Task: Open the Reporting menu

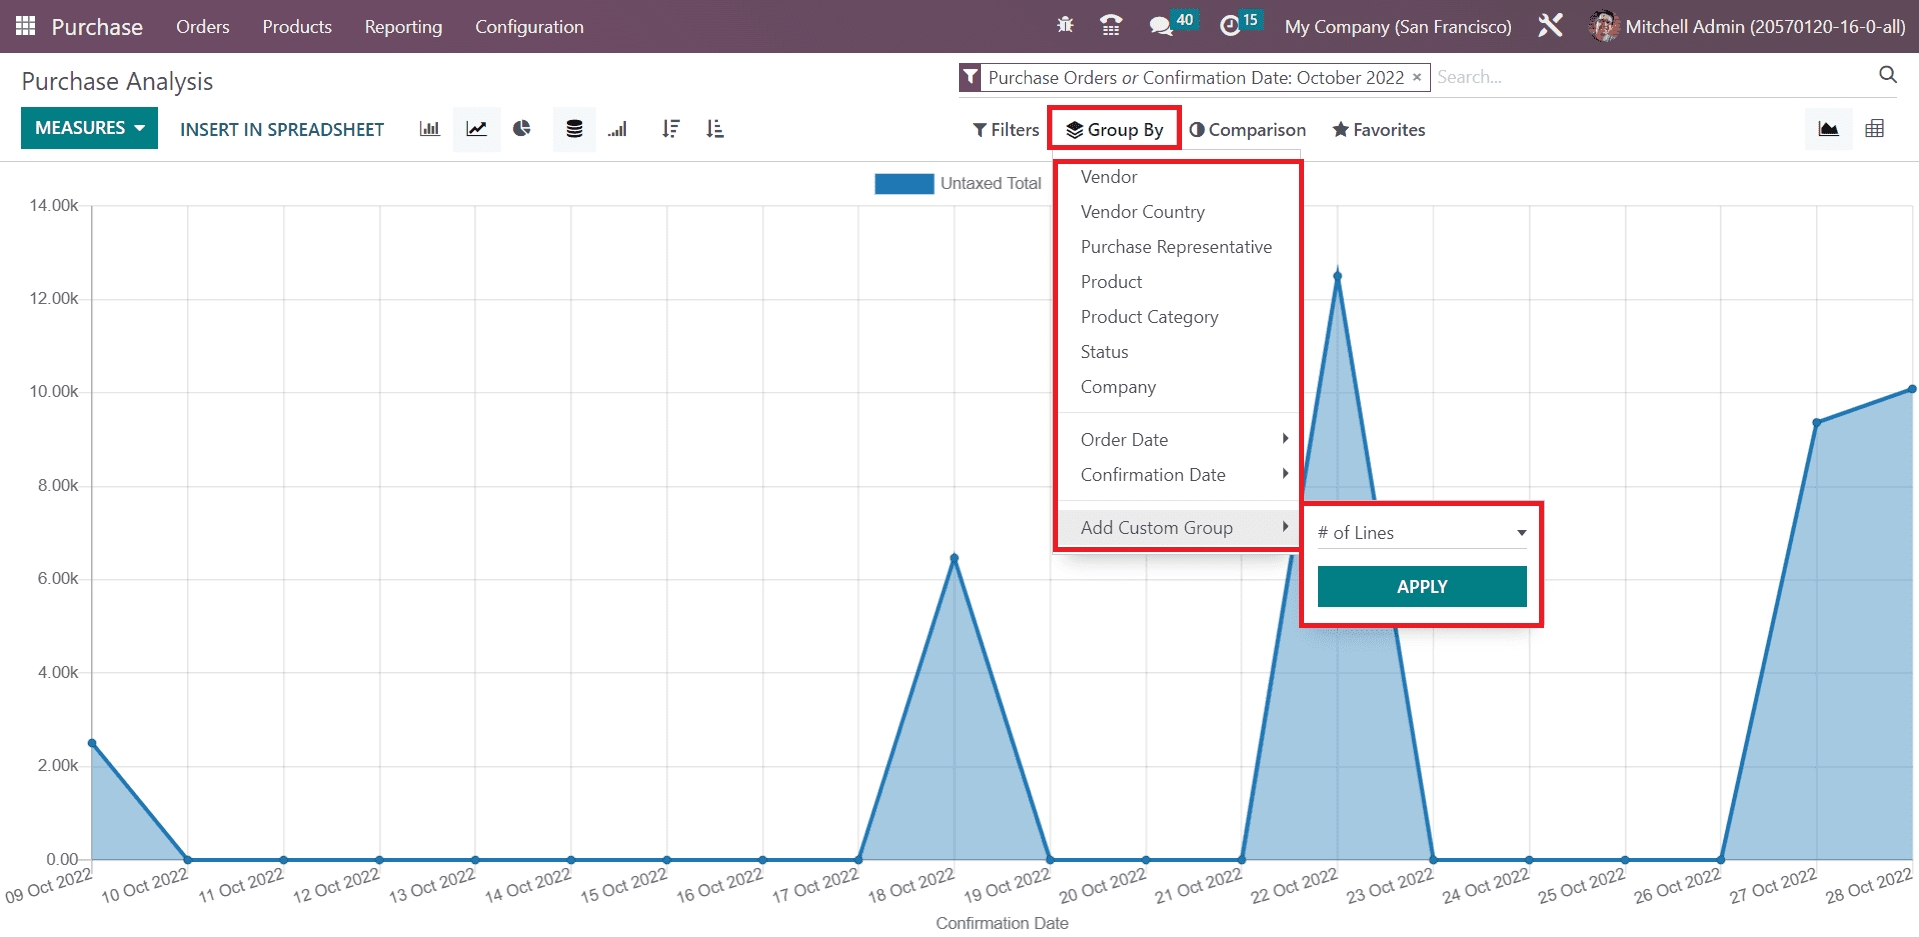Action: tap(403, 27)
